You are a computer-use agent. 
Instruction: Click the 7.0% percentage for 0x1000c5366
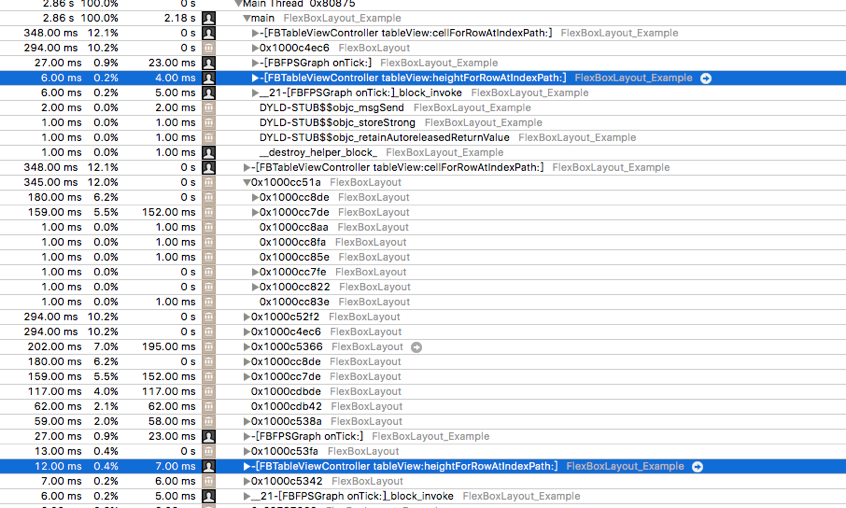tap(106, 347)
